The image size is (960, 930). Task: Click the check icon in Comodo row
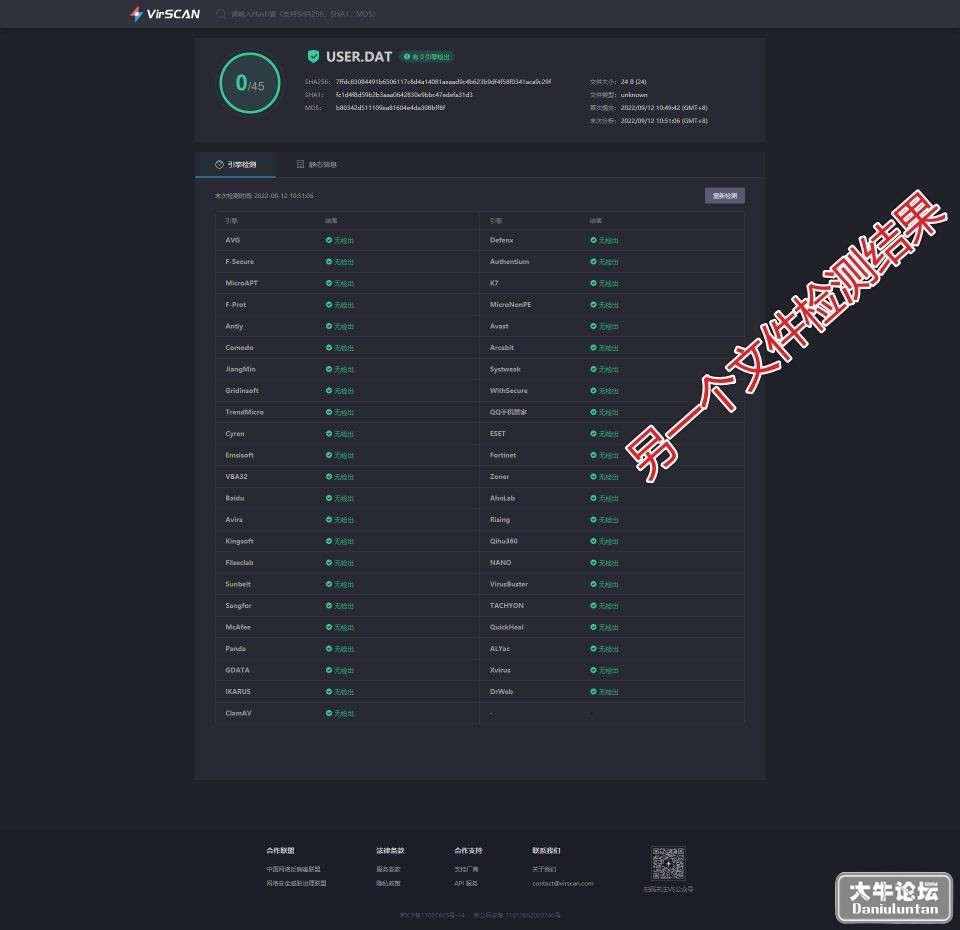(329, 348)
